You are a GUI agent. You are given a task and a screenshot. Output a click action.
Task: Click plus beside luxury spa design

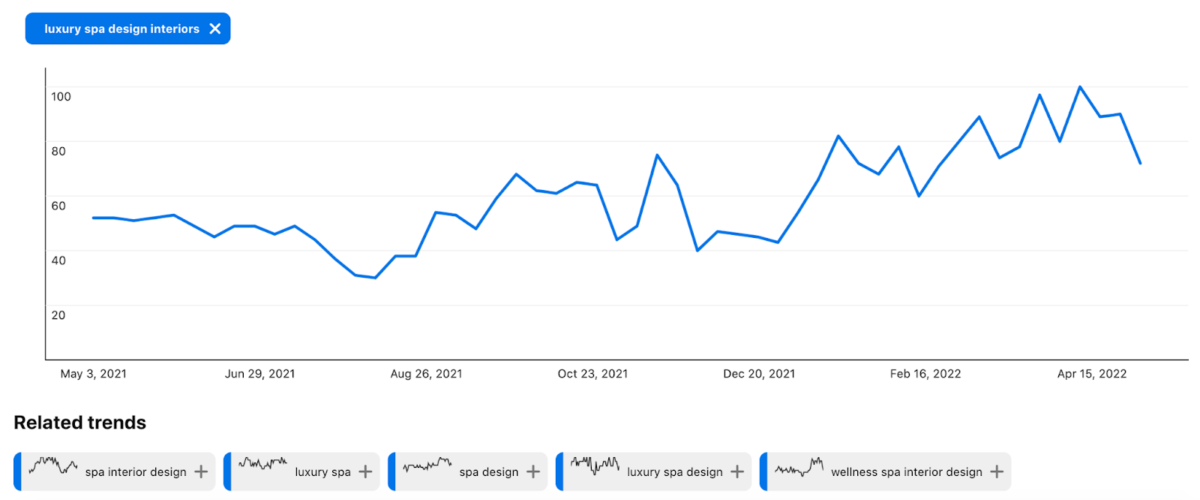point(737,472)
